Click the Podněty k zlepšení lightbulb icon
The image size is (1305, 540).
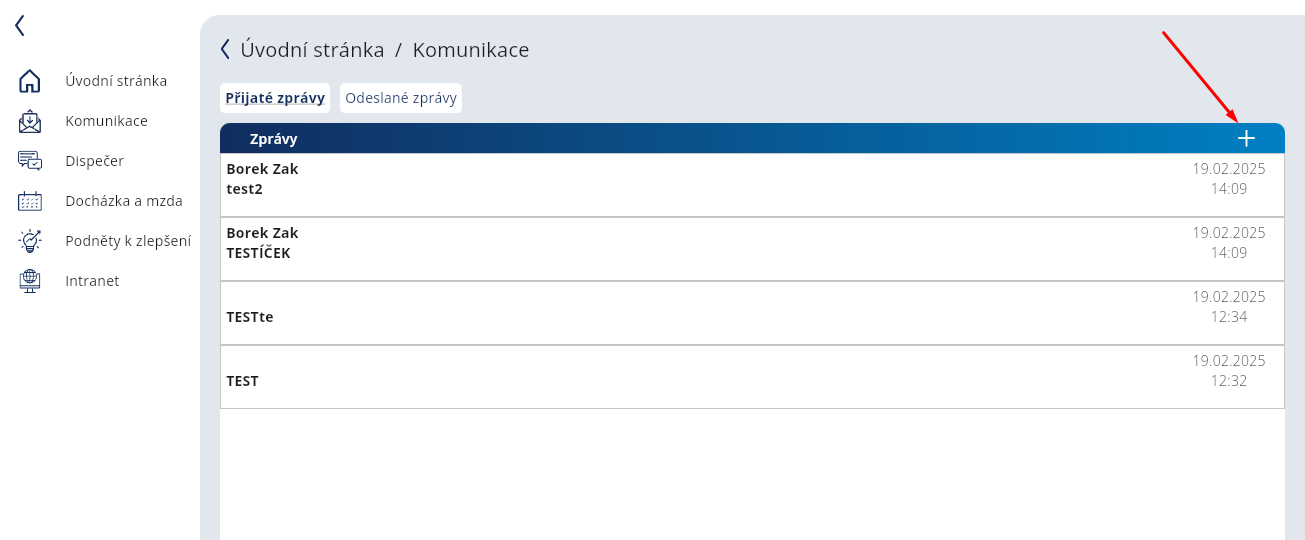tap(30, 241)
